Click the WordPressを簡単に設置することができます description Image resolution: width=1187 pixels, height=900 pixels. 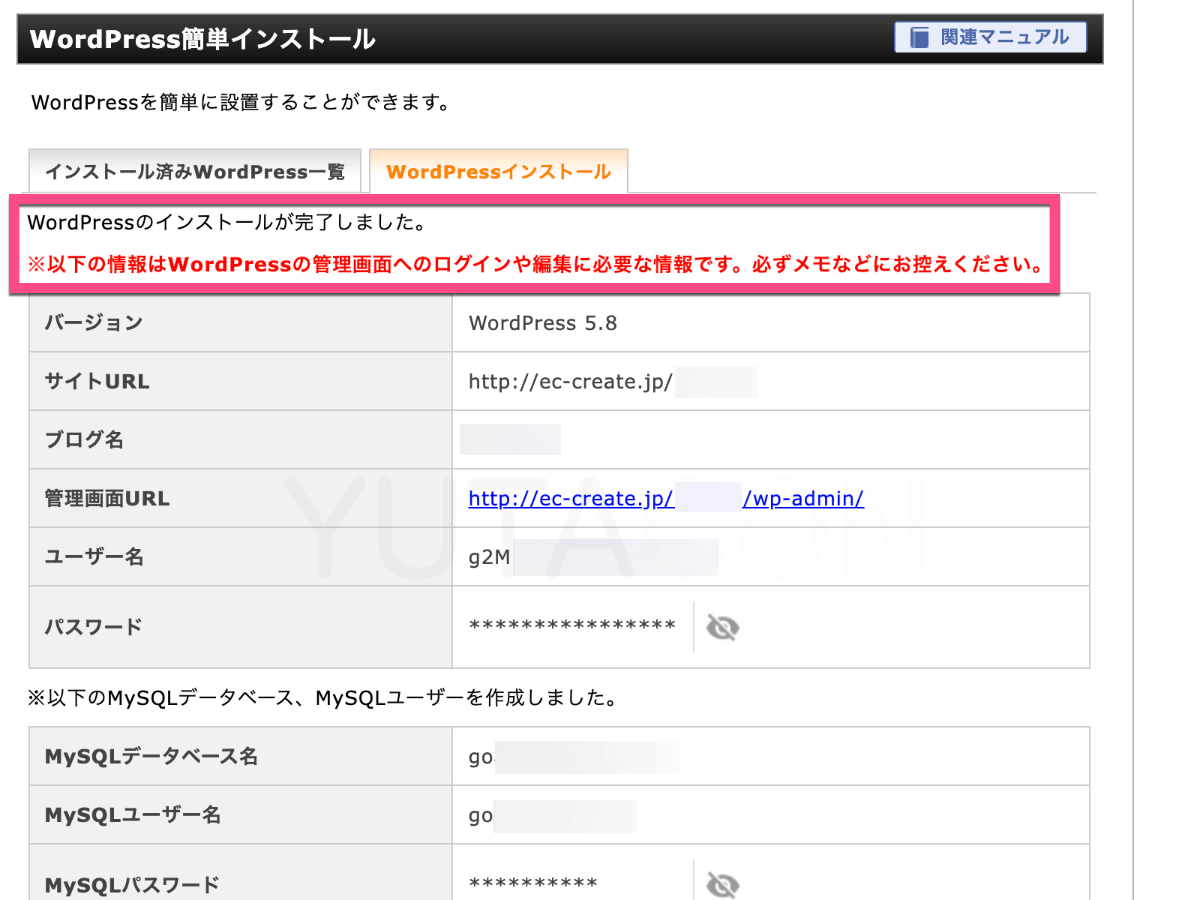(x=241, y=102)
